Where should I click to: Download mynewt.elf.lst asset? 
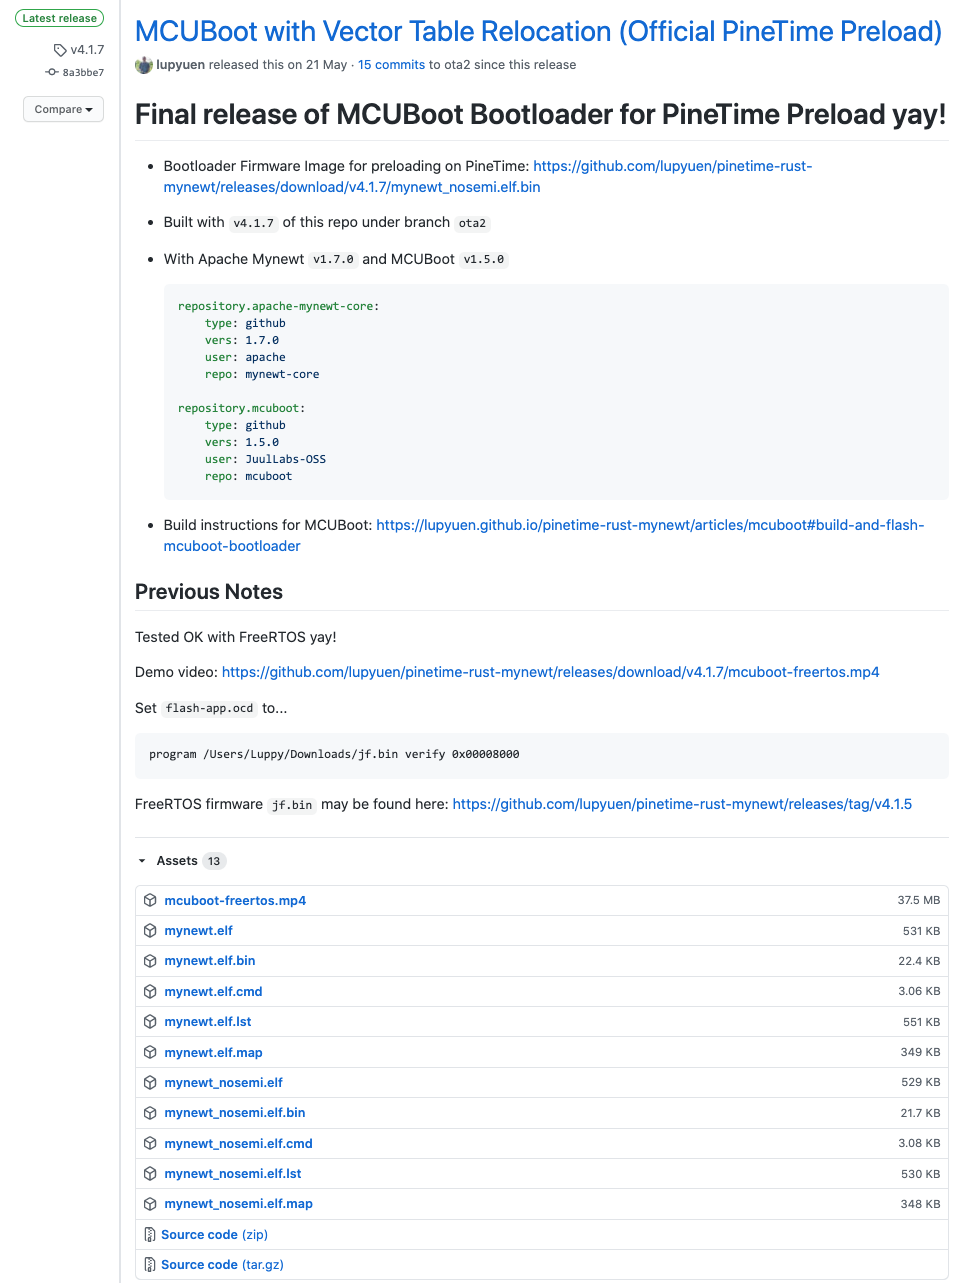point(208,1021)
